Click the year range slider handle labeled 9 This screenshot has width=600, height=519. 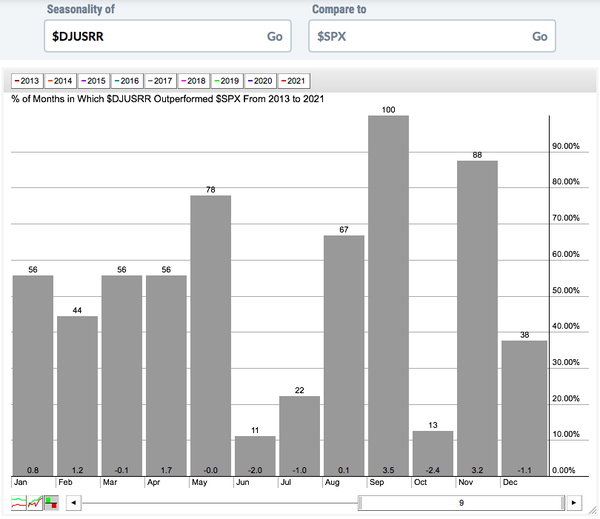point(461,502)
